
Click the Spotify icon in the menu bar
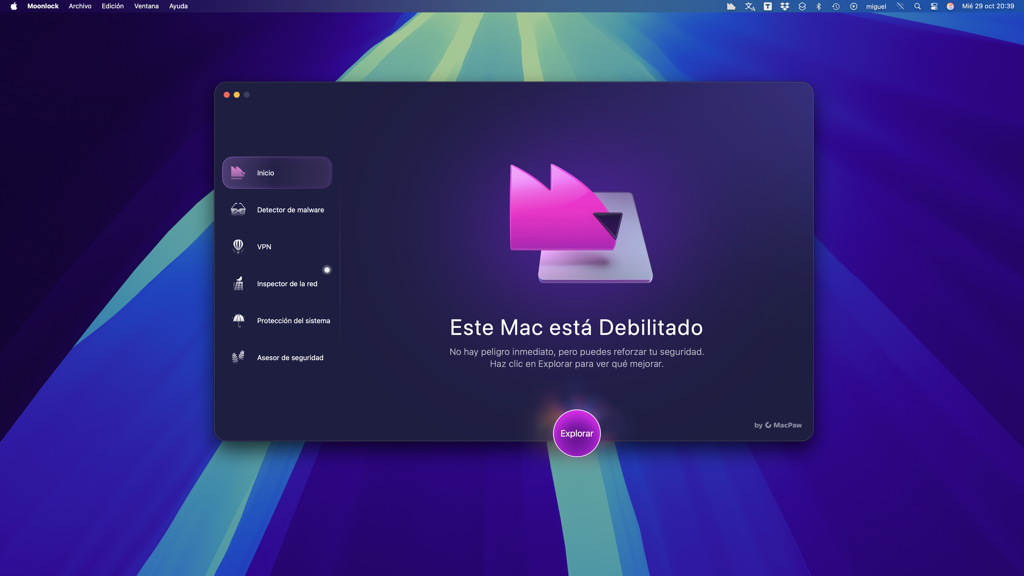click(x=853, y=6)
